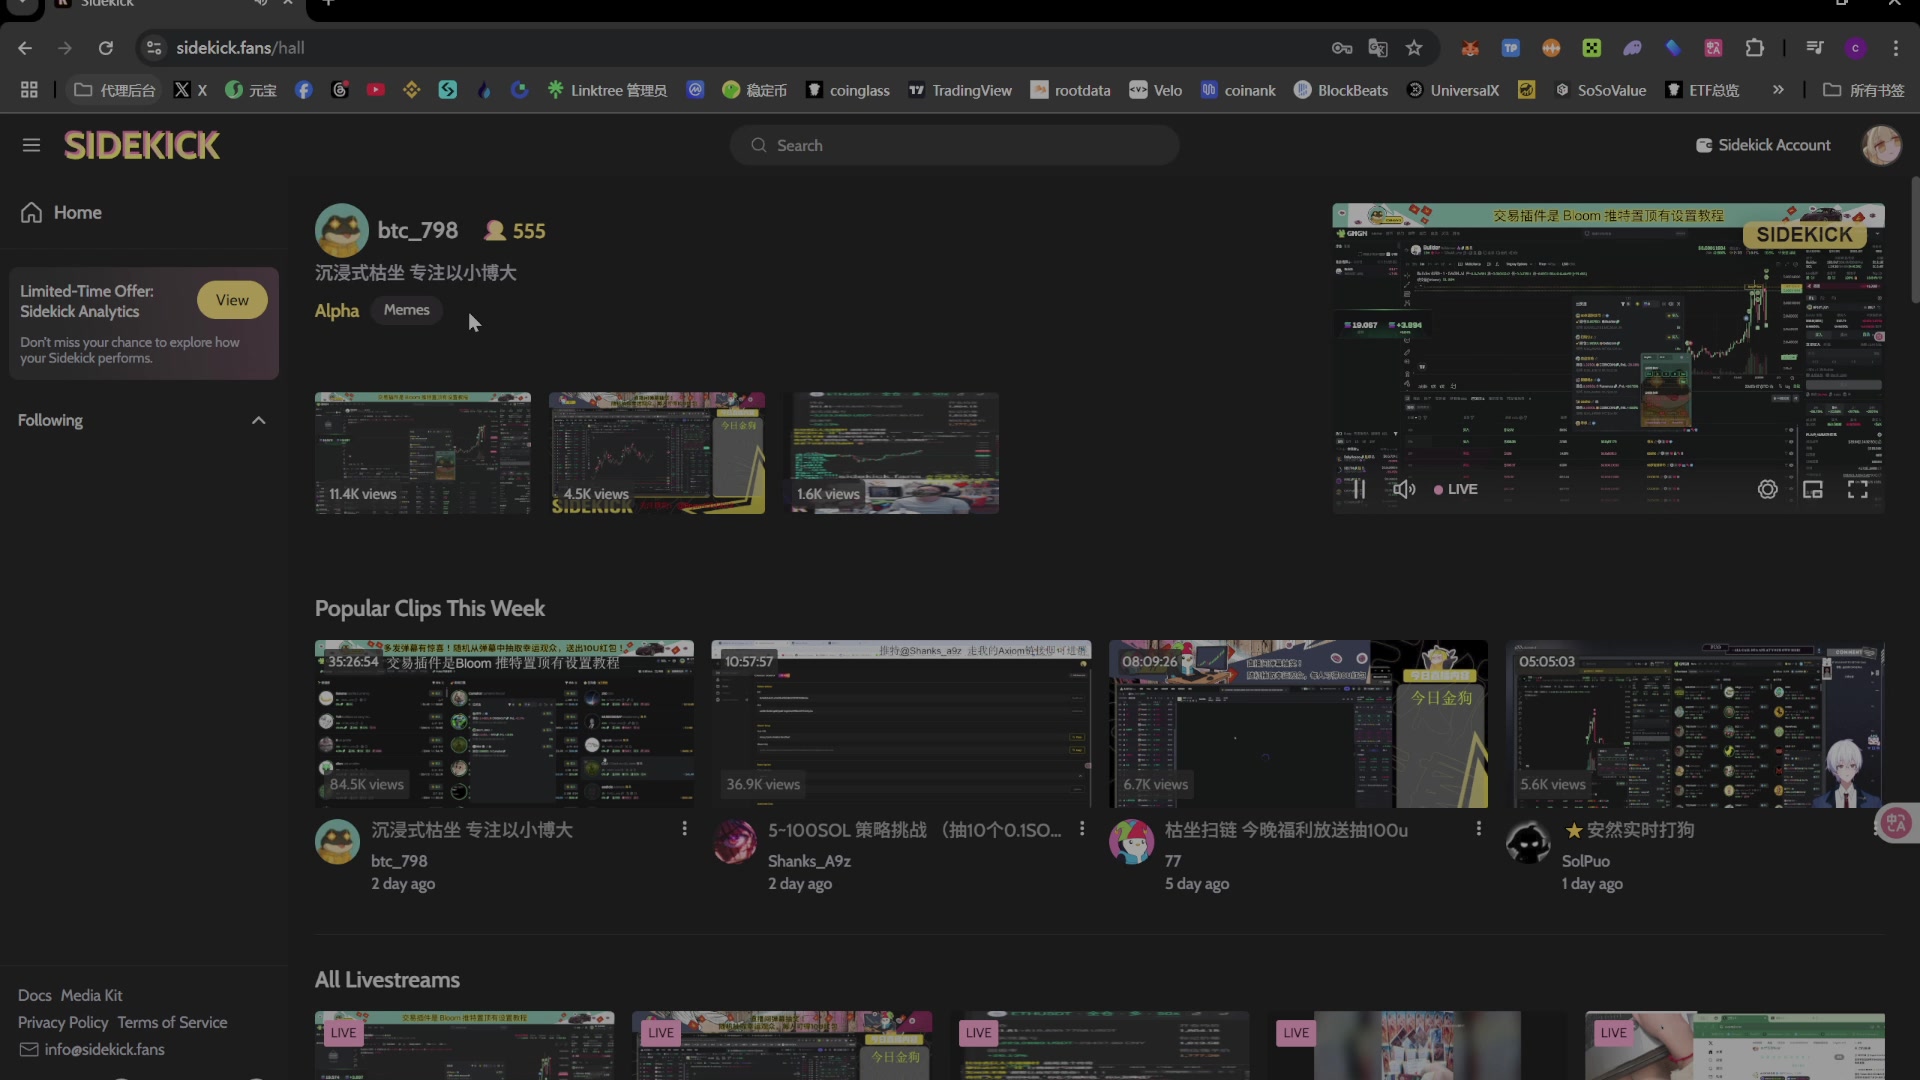Open the thumbnail with 11.4K views
The height and width of the screenshot is (1080, 1920).
point(423,453)
